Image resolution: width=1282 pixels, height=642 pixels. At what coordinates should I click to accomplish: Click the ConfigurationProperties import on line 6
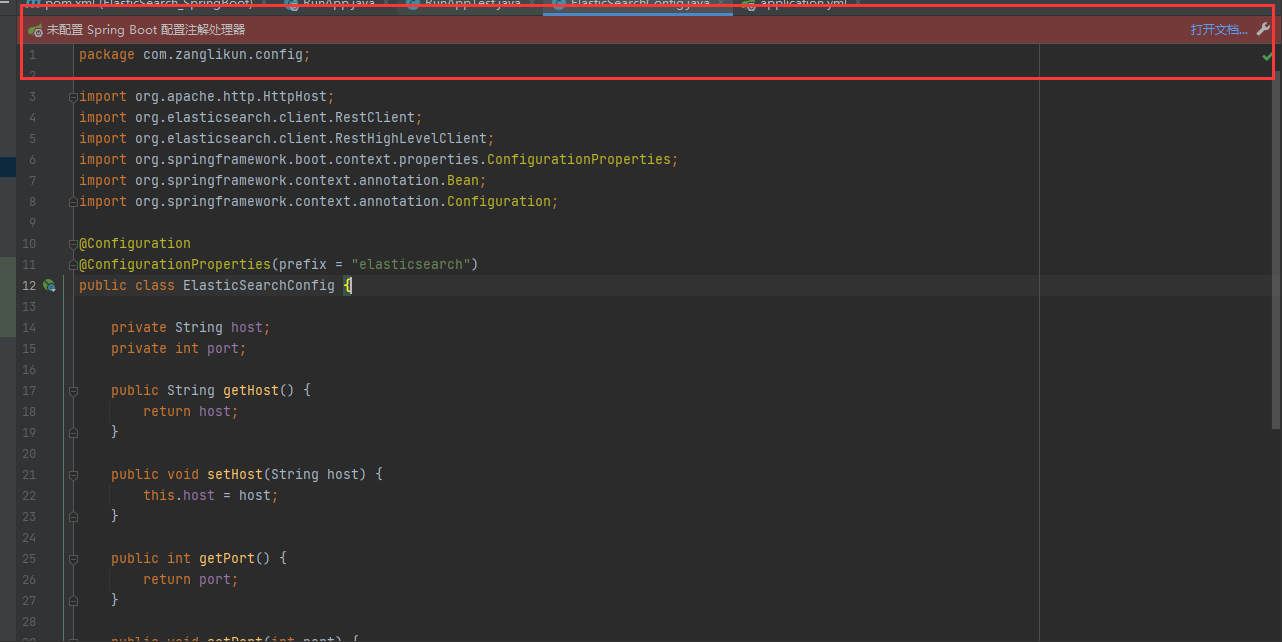coord(578,160)
